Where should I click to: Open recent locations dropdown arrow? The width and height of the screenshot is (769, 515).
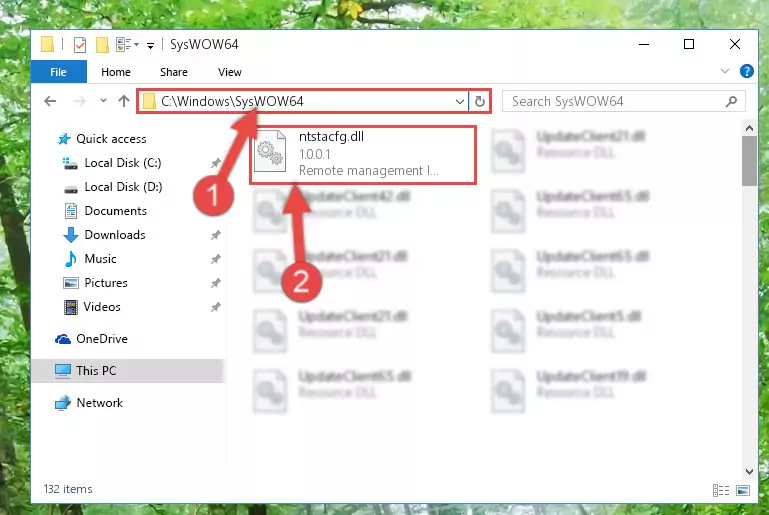pyautogui.click(x=103, y=101)
